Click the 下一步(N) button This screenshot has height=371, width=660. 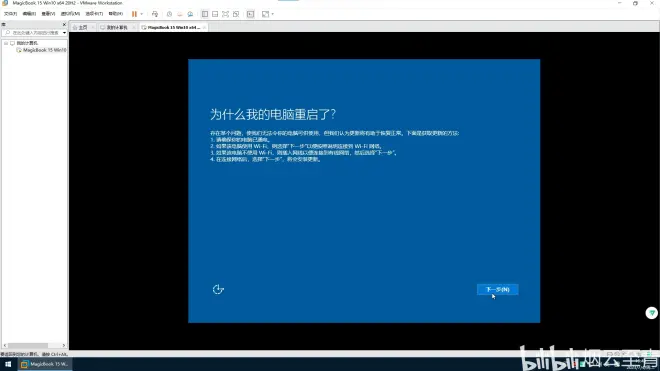[498, 289]
